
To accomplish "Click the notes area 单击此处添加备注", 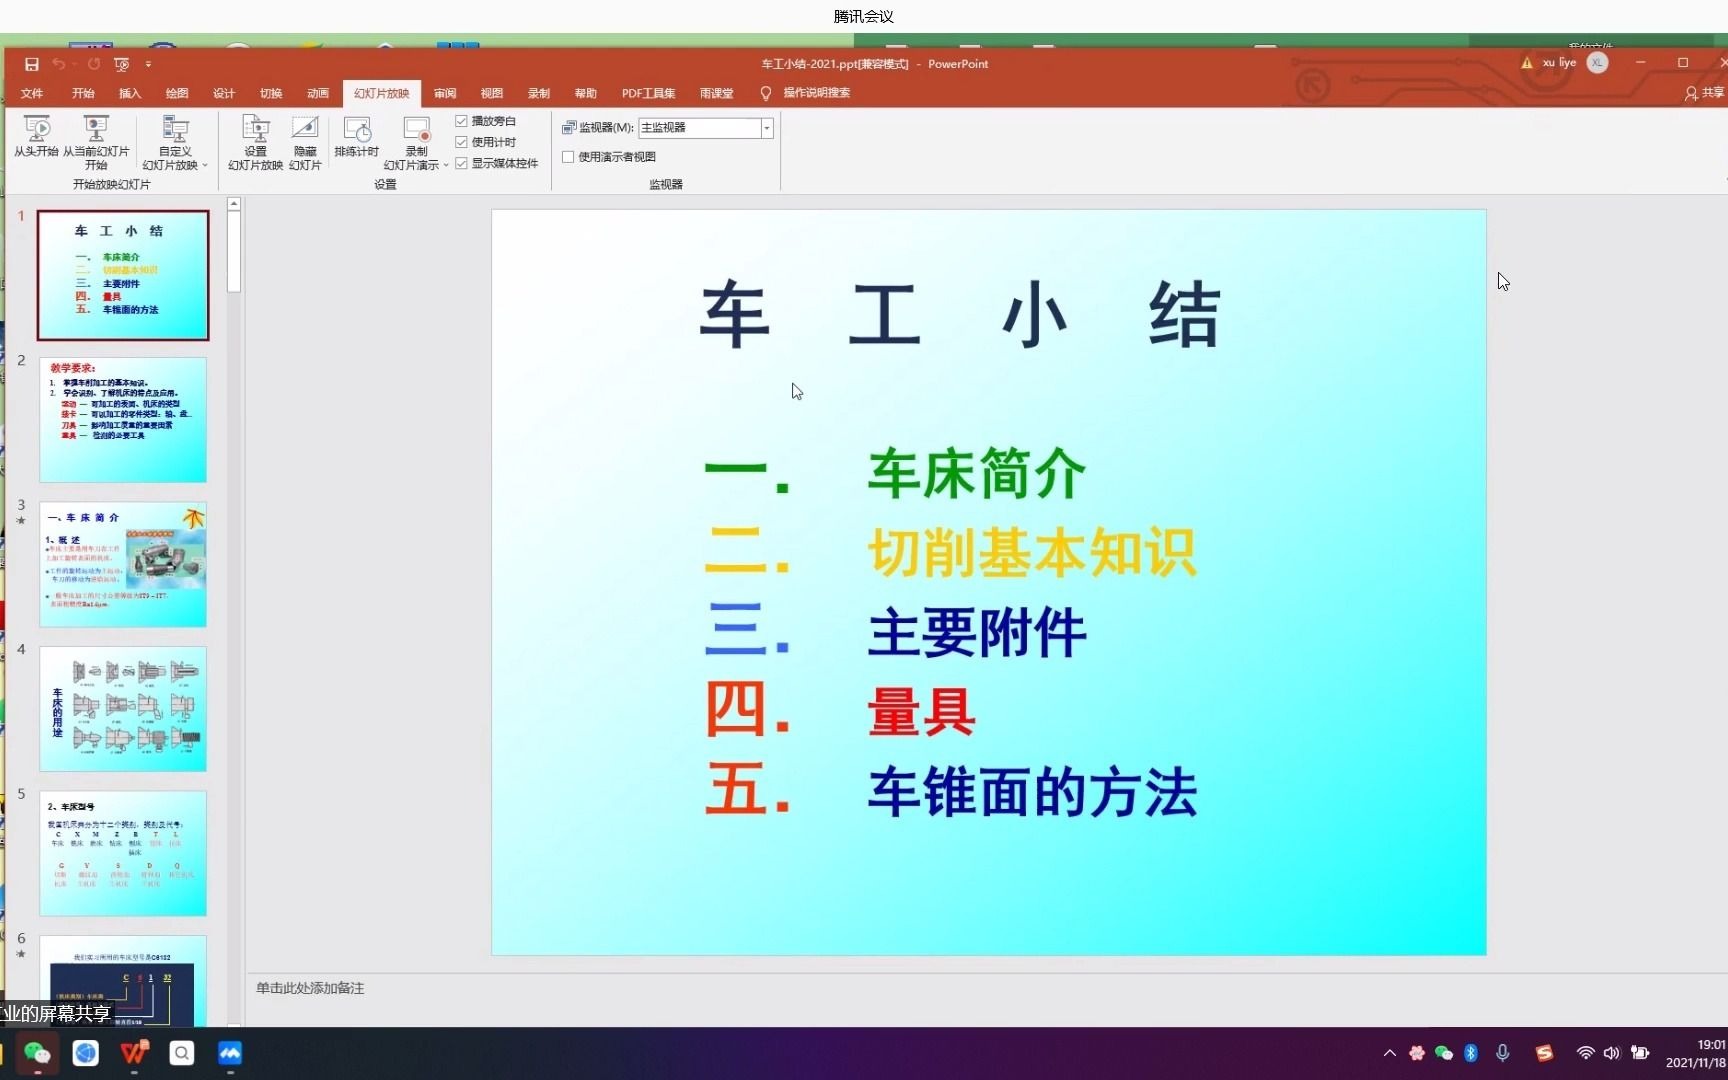I will pos(310,988).
